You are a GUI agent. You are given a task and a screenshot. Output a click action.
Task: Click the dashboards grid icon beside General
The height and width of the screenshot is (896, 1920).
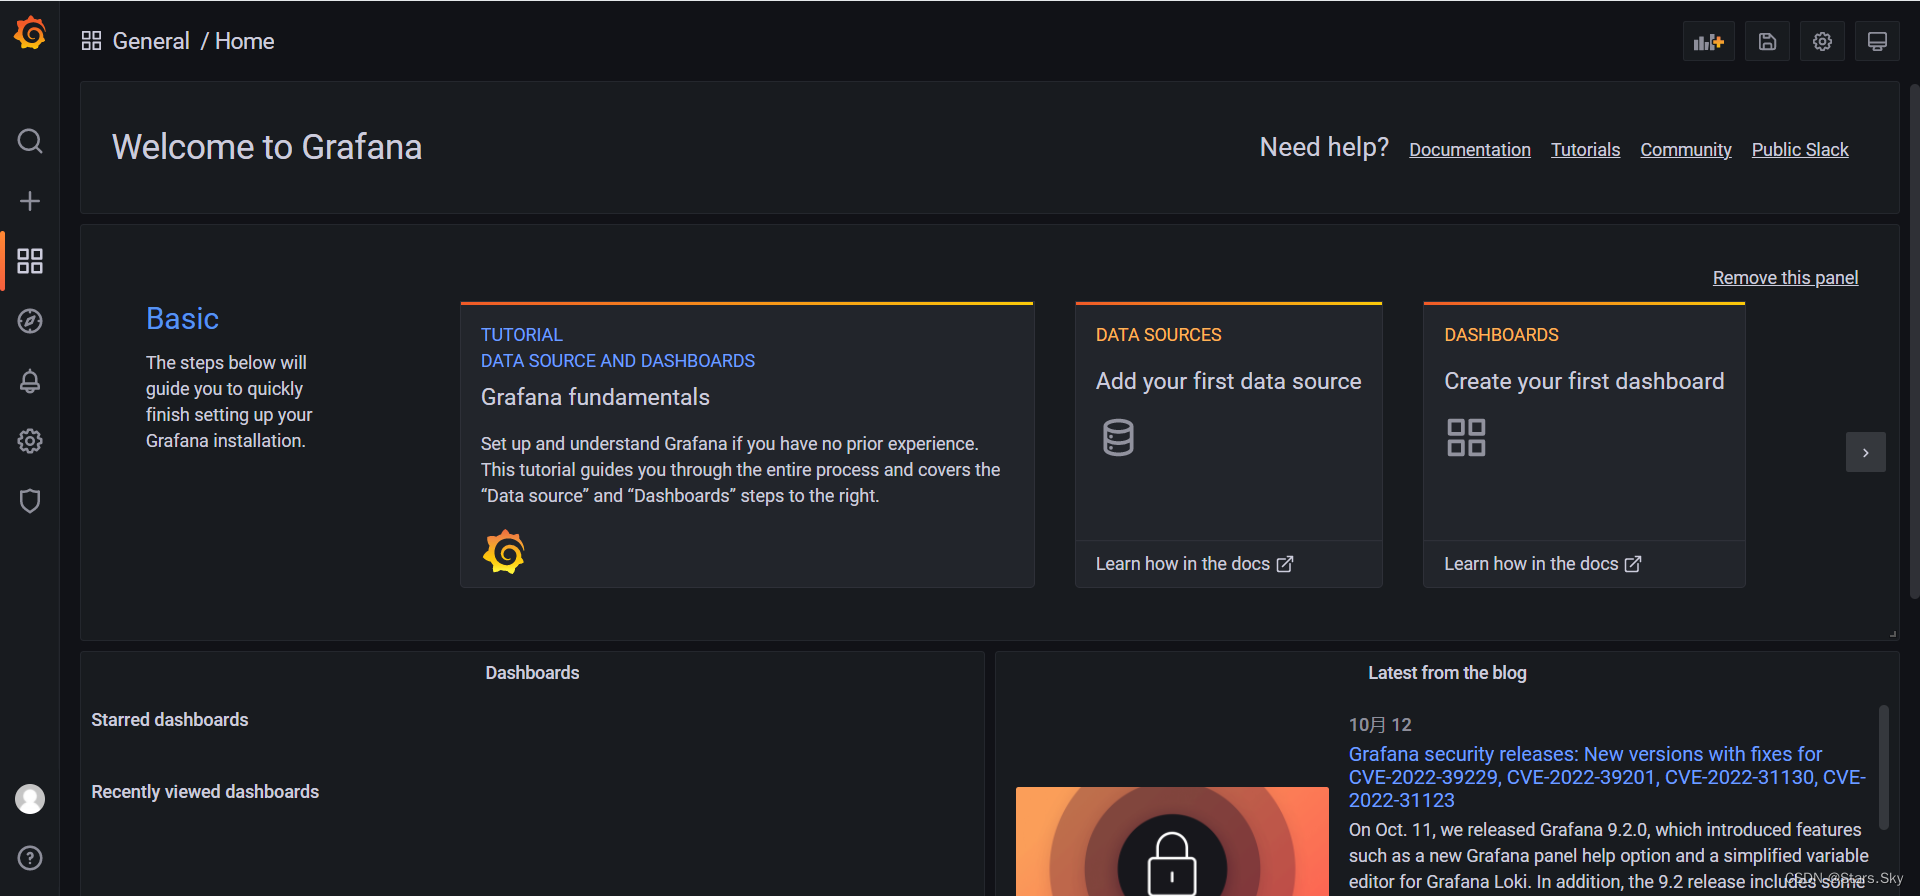91,41
